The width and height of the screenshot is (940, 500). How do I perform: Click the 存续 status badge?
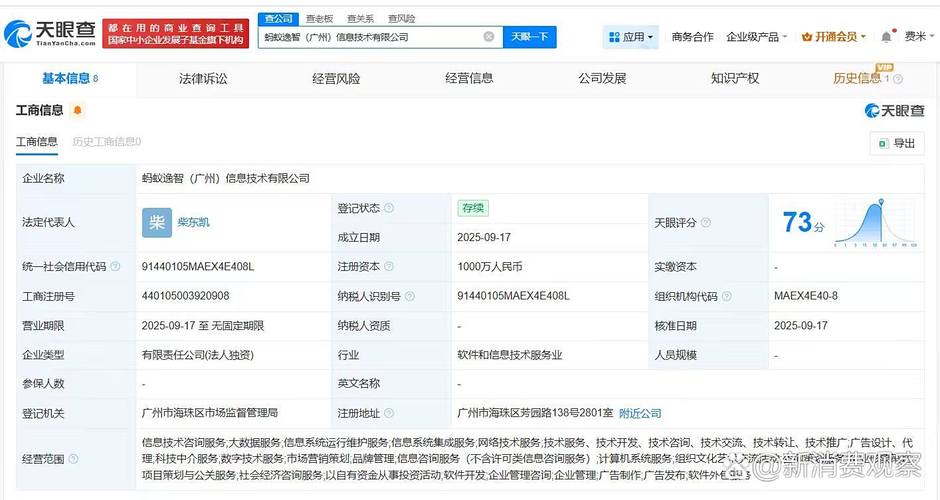tap(473, 208)
